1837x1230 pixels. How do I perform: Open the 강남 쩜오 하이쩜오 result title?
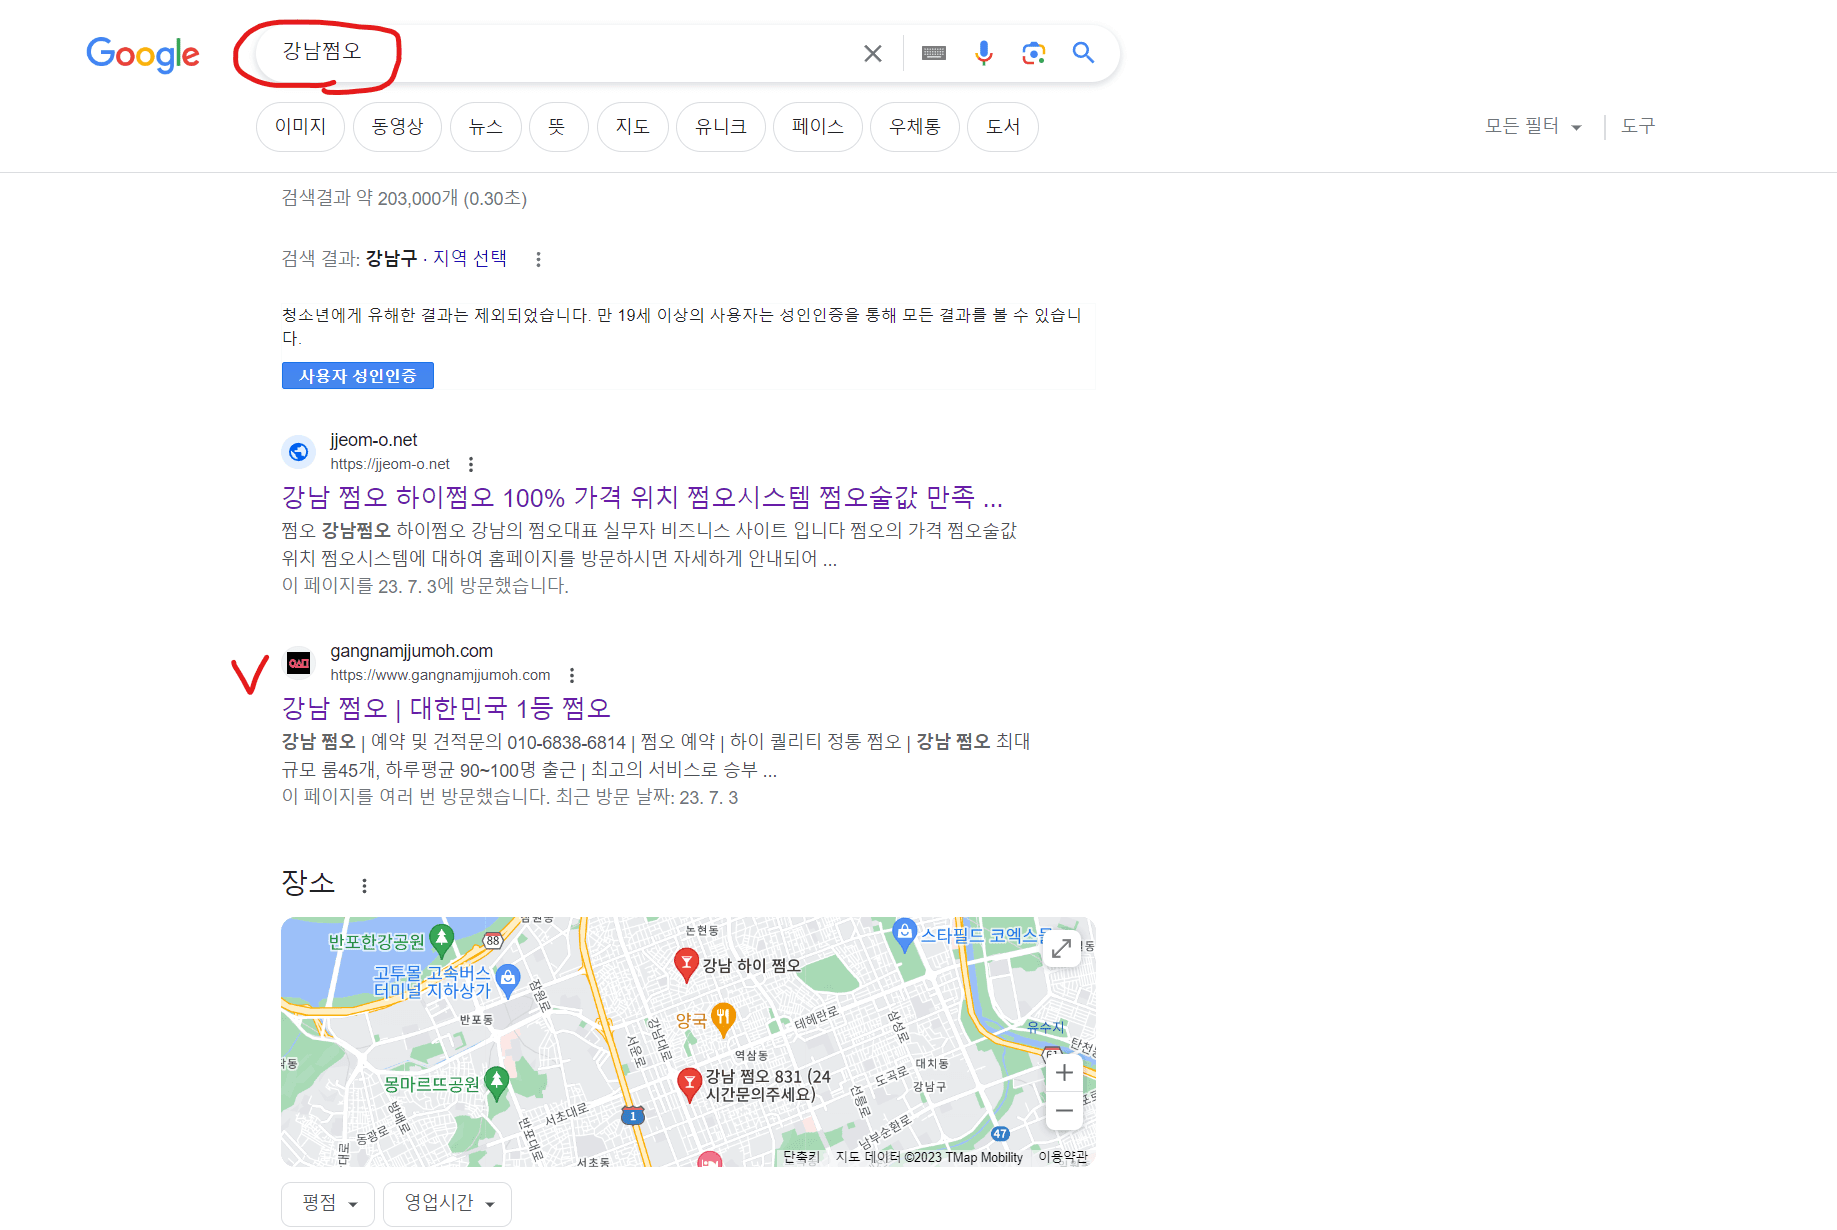(x=642, y=497)
